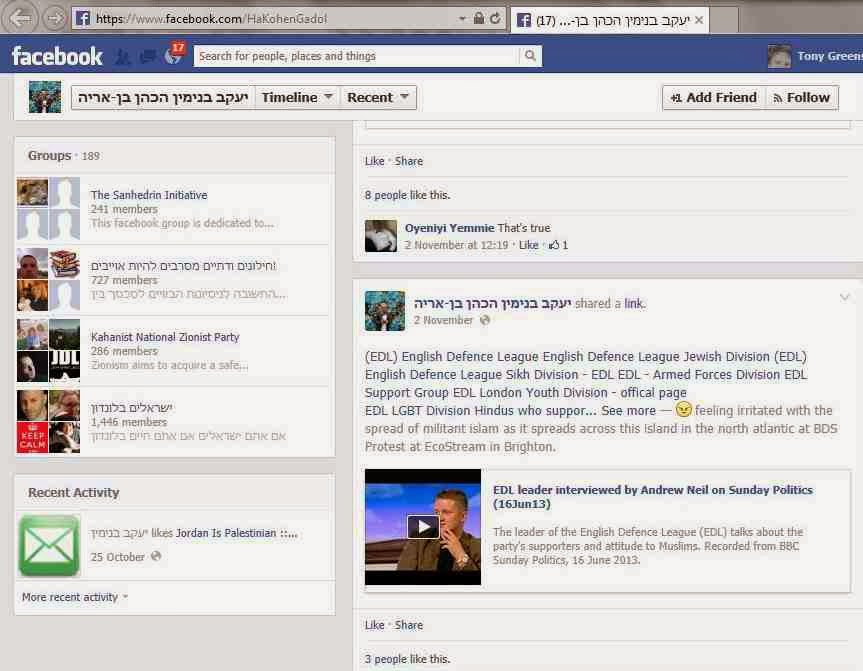Screen dimensions: 863x671
Task: Click the reload page icon in address bar
Action: (495, 19)
